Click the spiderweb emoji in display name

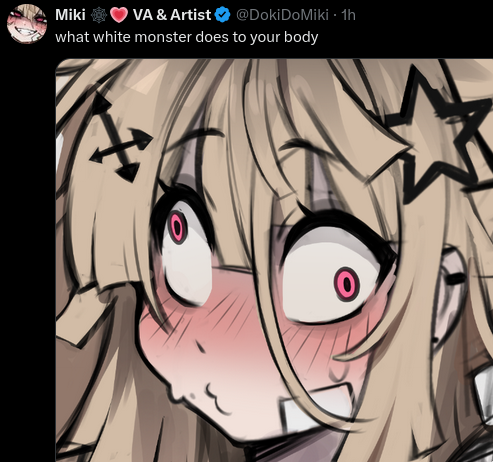[x=99, y=15]
